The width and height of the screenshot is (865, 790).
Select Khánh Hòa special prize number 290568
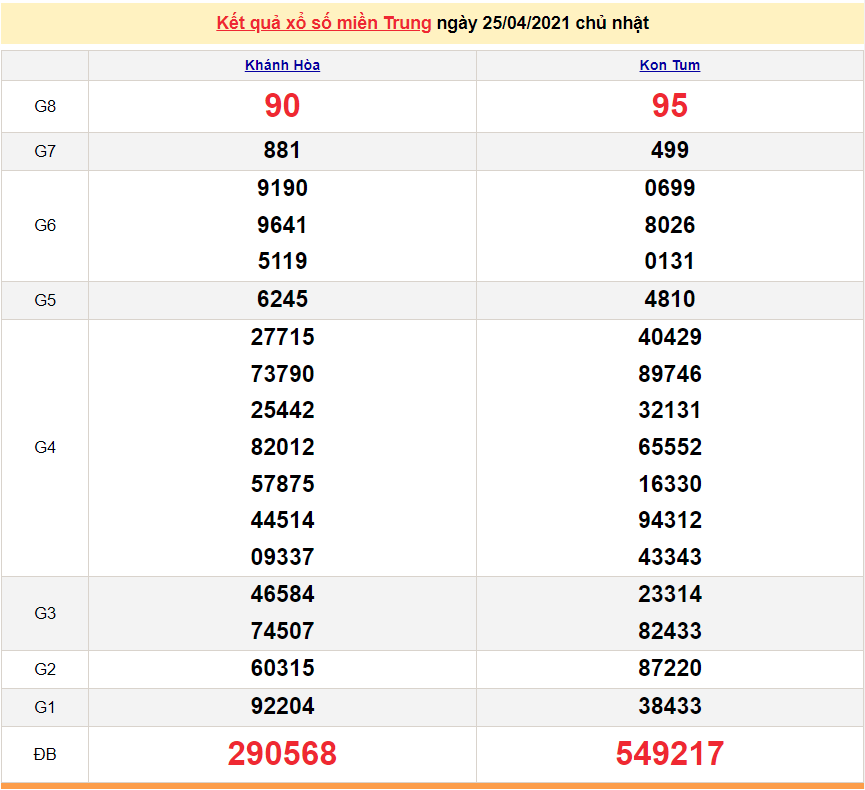282,754
